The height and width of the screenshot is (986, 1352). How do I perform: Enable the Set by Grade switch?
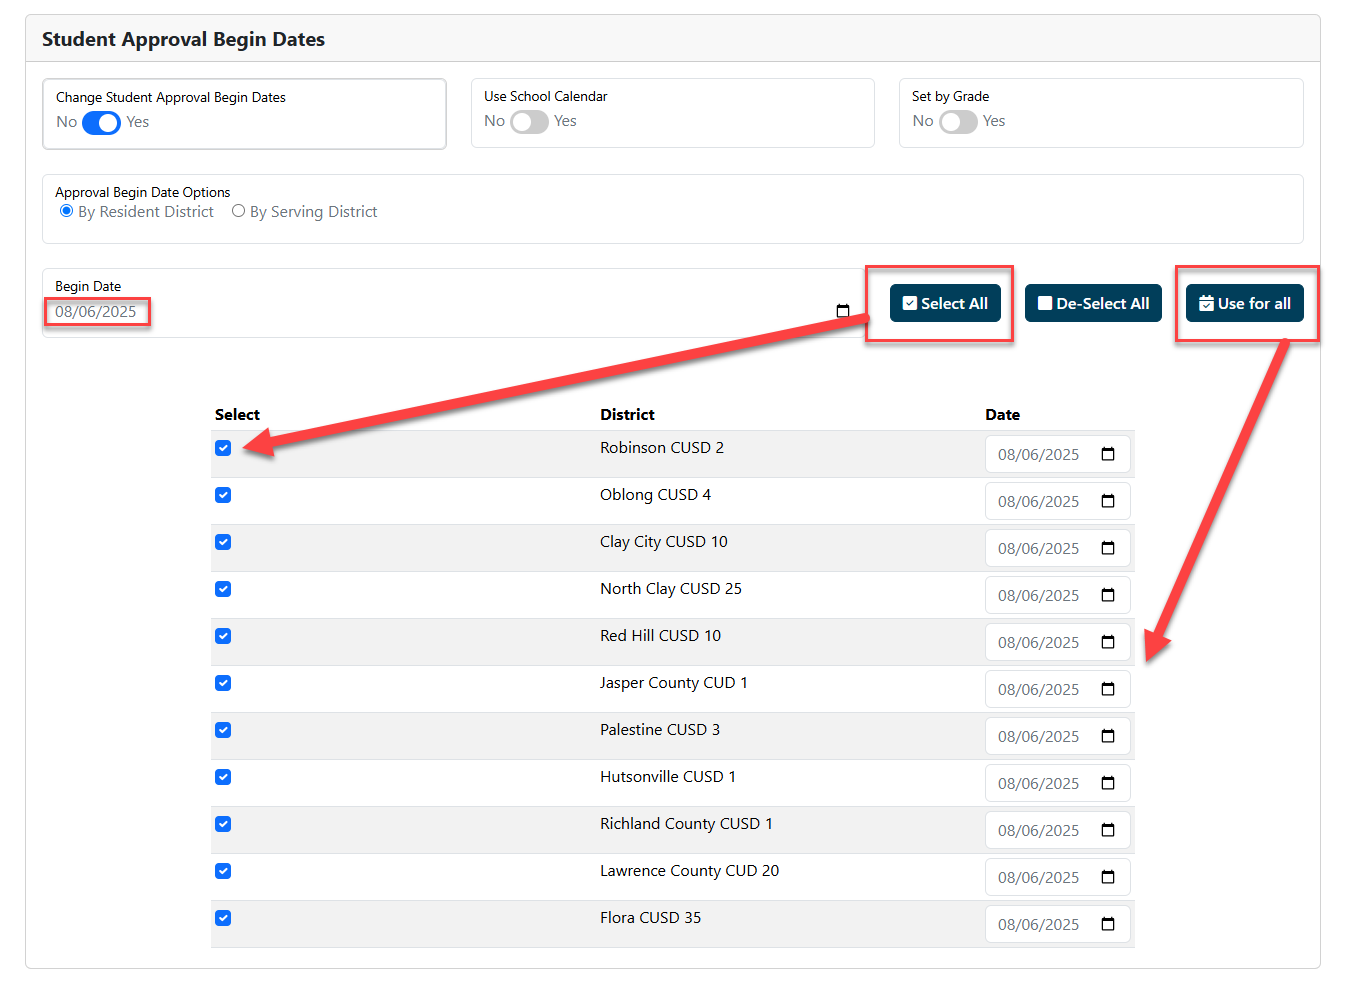pyautogui.click(x=958, y=121)
